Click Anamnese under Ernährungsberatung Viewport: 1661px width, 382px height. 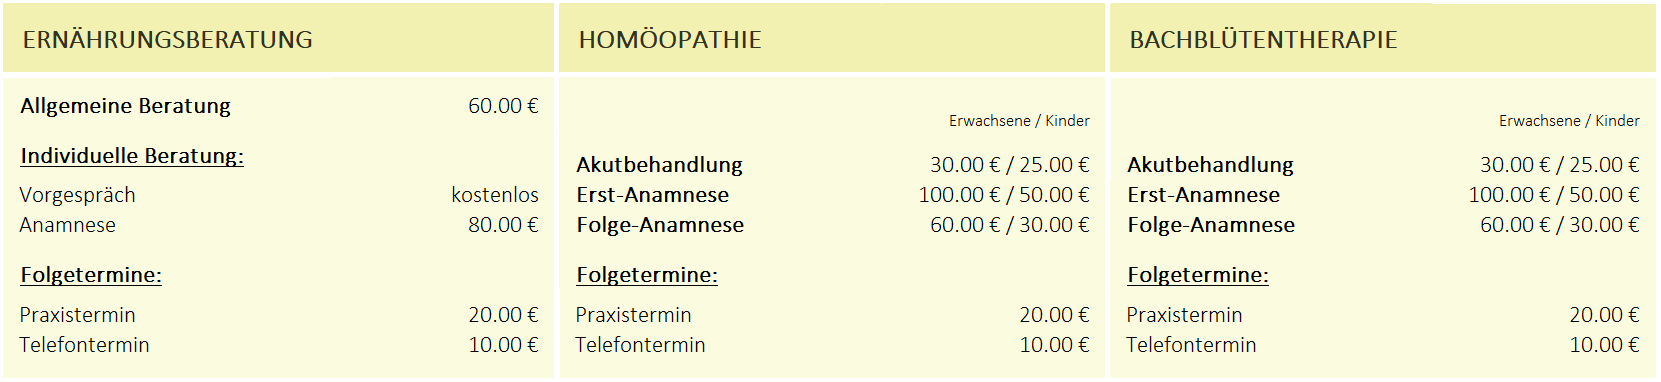[68, 225]
